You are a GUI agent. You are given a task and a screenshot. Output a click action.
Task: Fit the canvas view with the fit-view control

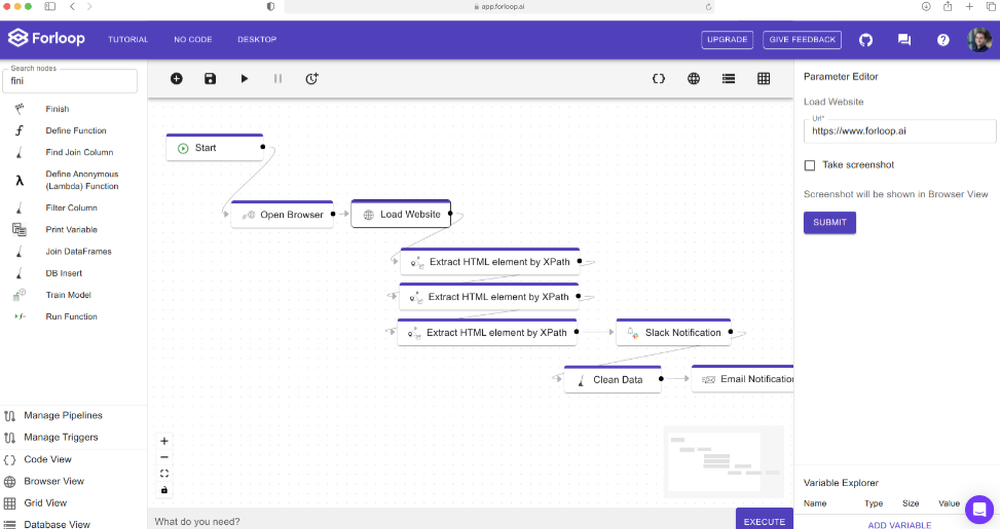(164, 473)
